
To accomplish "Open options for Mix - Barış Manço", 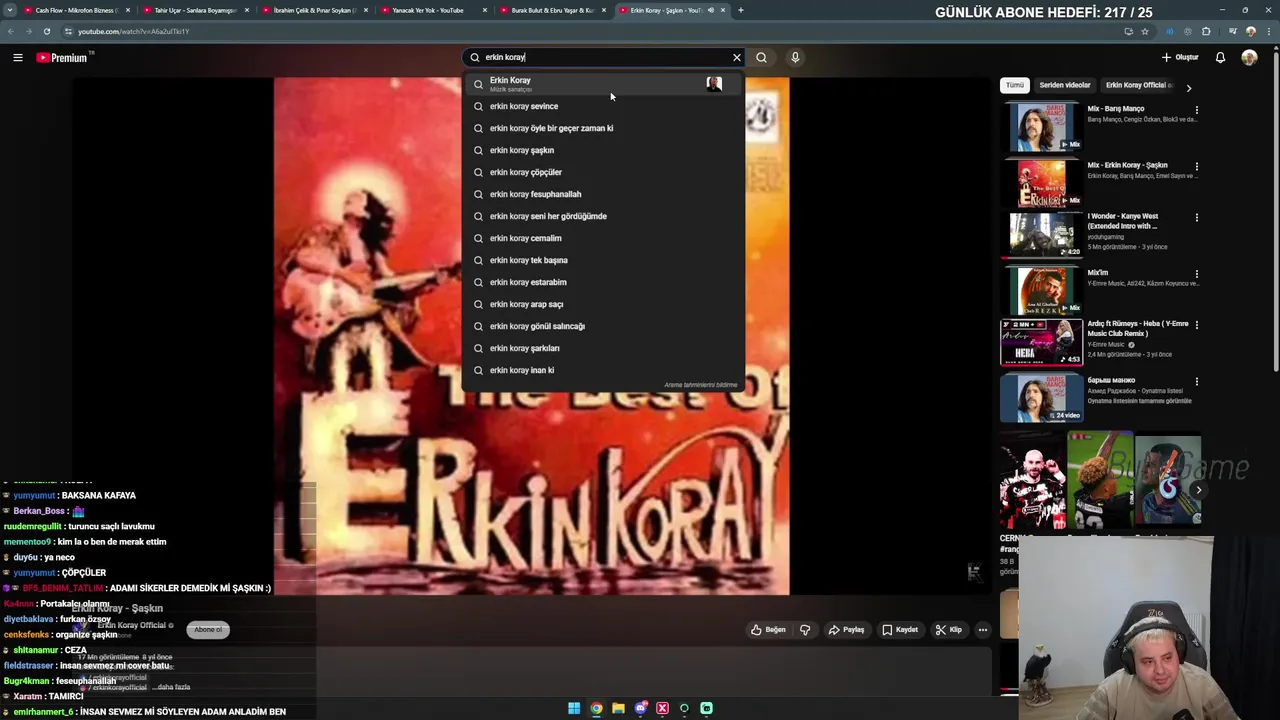I will pos(1196,110).
